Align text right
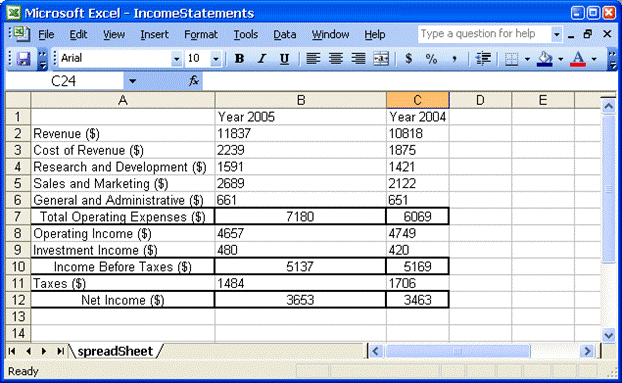 358,59
